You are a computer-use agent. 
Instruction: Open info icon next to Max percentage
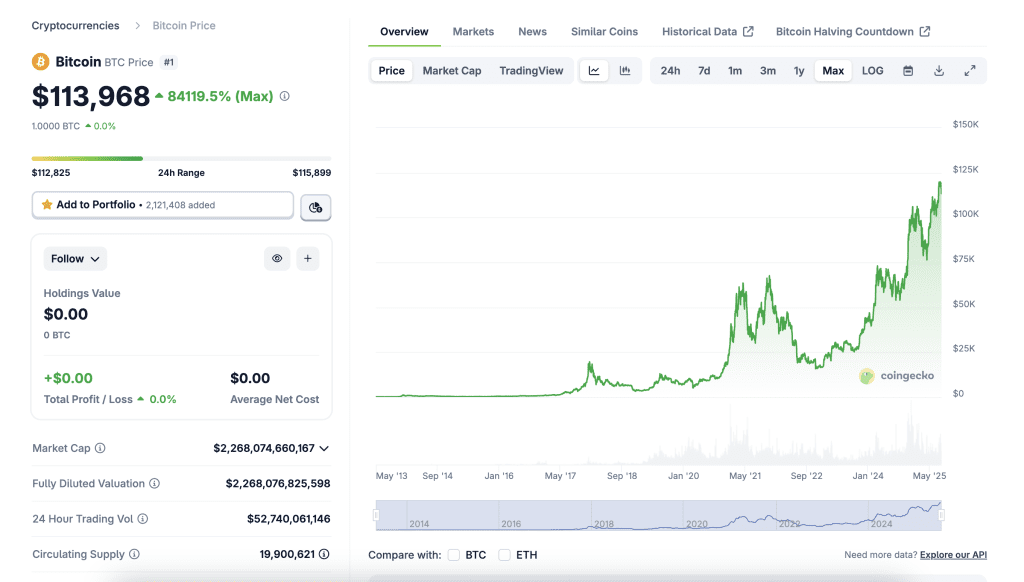(x=285, y=96)
